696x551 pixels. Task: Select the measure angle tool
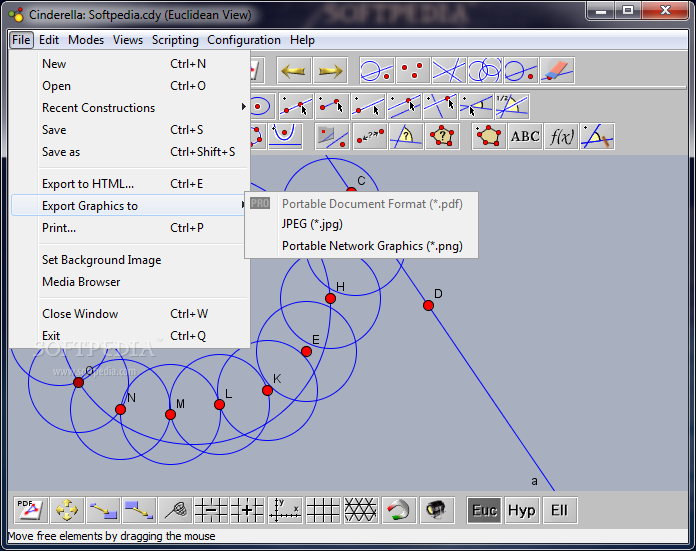click(406, 136)
